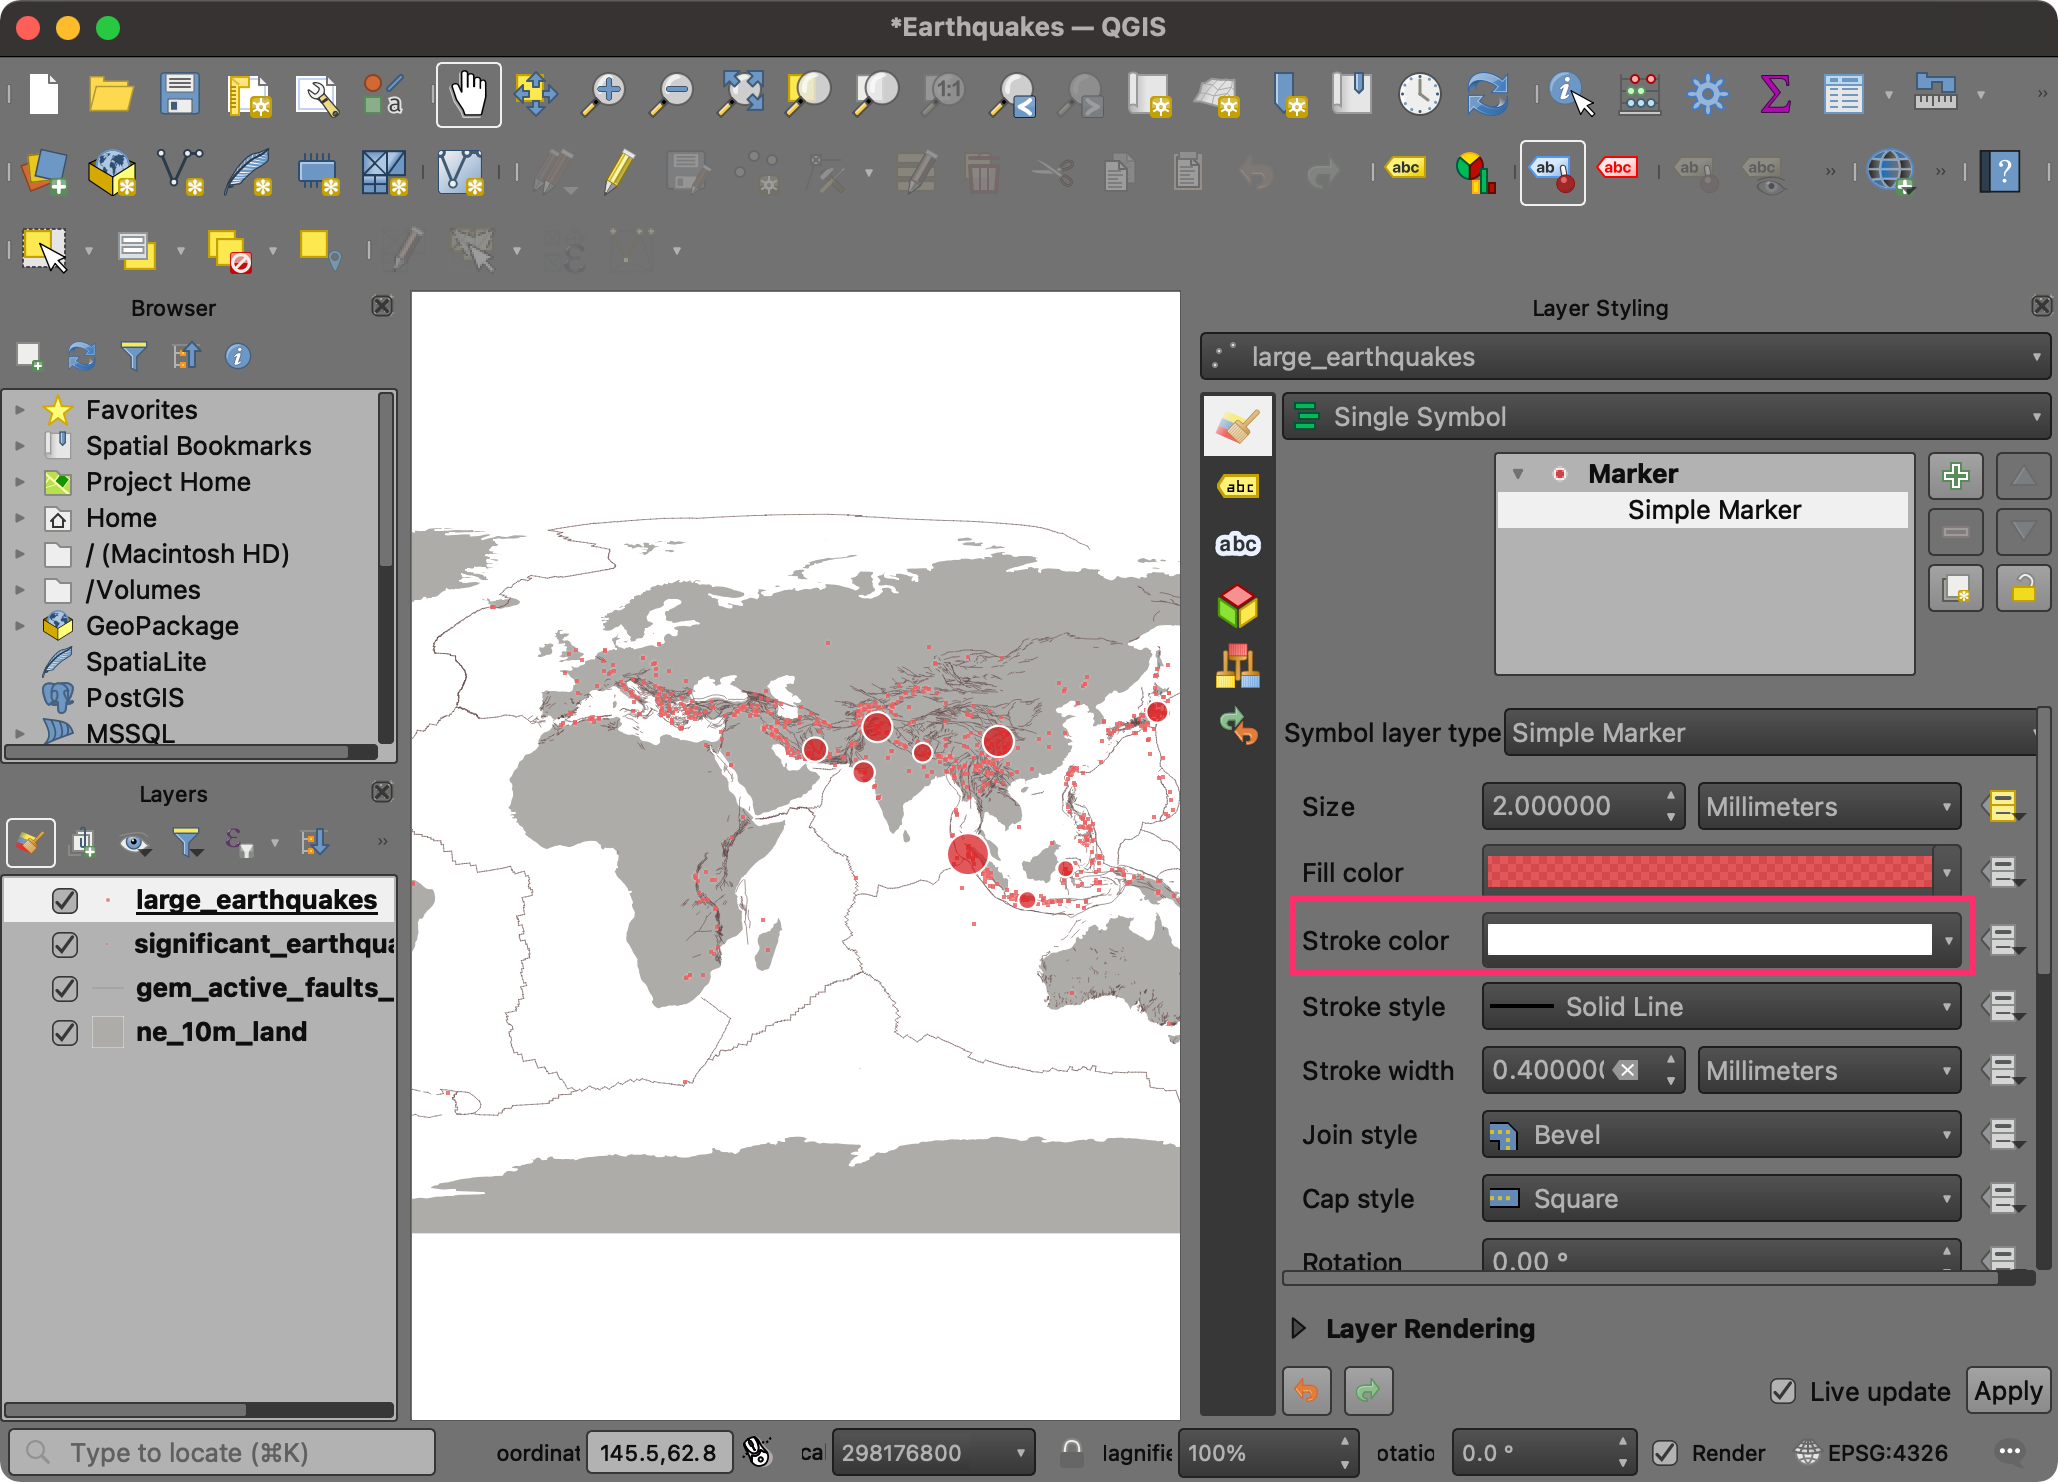Open Manage Map Themes eye icon
2058x1482 pixels.
[x=134, y=843]
